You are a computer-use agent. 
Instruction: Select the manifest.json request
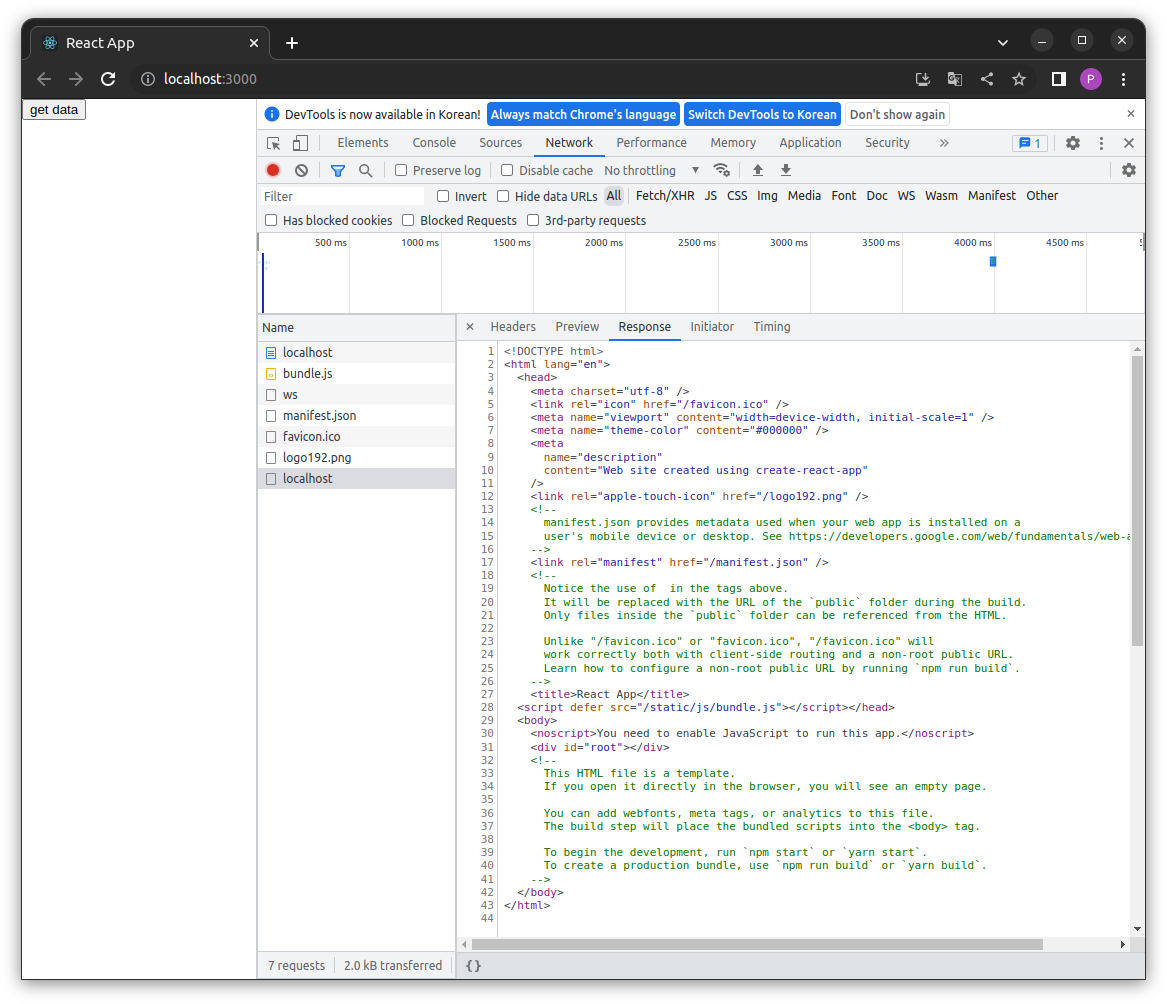[x=357, y=415]
